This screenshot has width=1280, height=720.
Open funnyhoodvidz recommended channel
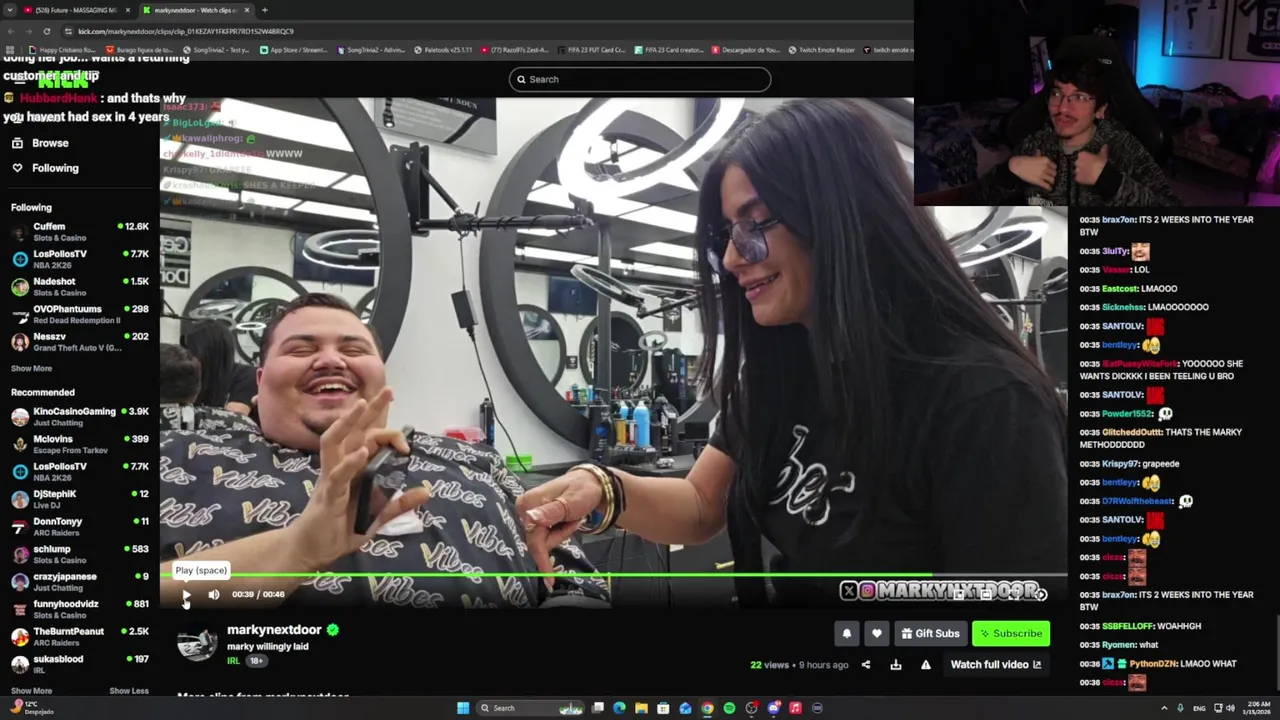click(x=80, y=609)
